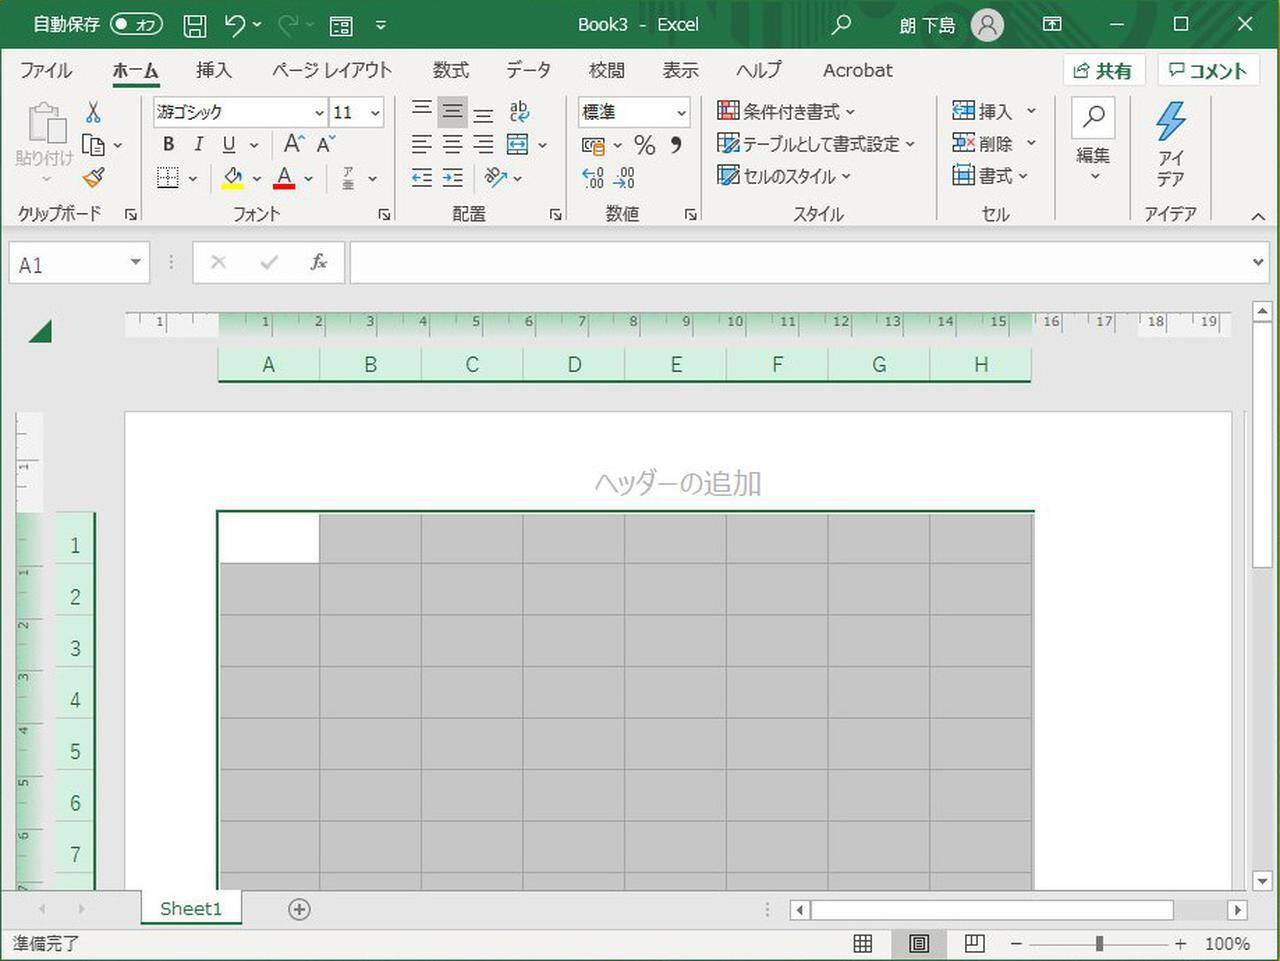
Task: Expand the number format dropdown
Action: [x=680, y=113]
